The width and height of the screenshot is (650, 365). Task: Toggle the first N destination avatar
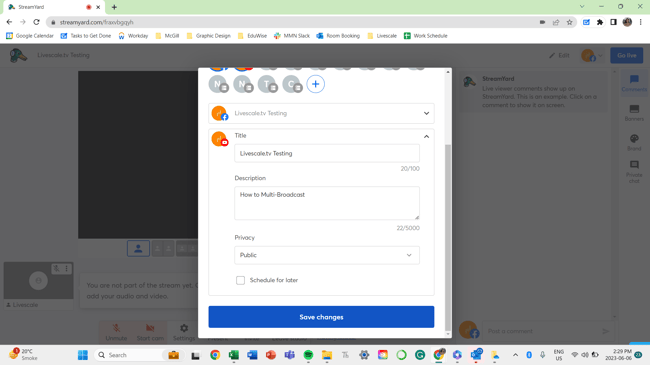(218, 84)
